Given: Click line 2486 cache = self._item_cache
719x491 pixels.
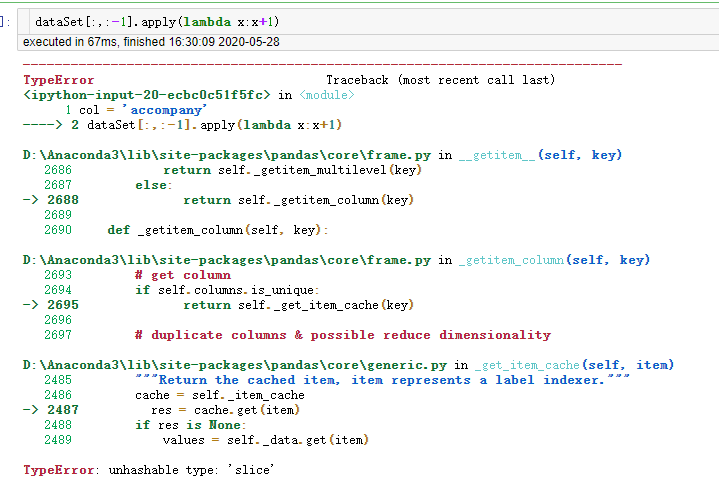Looking at the screenshot, I should point(174,395).
